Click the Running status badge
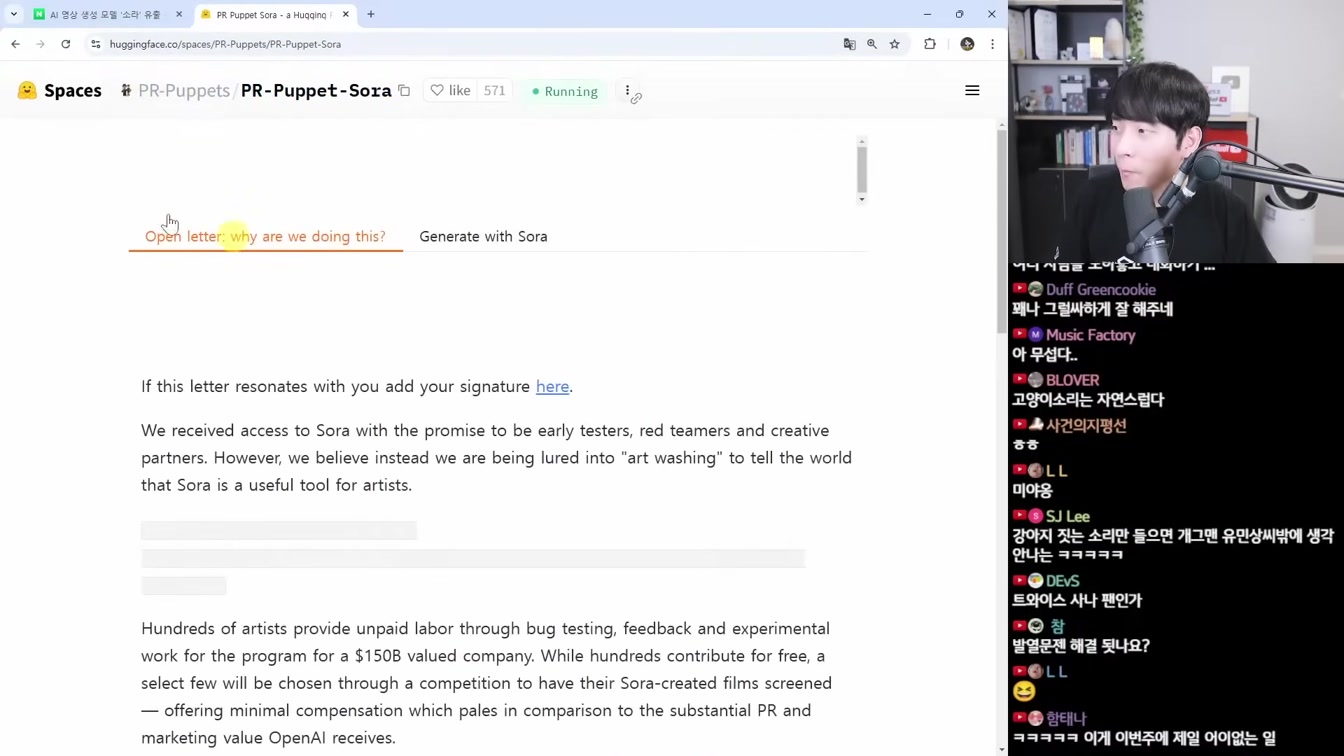The width and height of the screenshot is (1344, 756). point(565,91)
